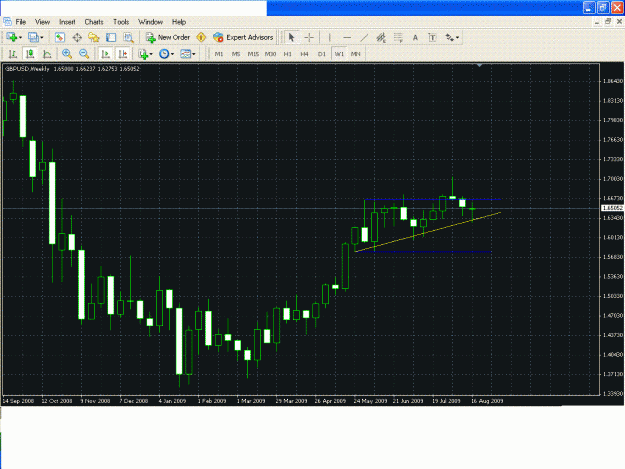The width and height of the screenshot is (625, 469).
Task: Select the Text Label 'T' tool
Action: [432, 37]
